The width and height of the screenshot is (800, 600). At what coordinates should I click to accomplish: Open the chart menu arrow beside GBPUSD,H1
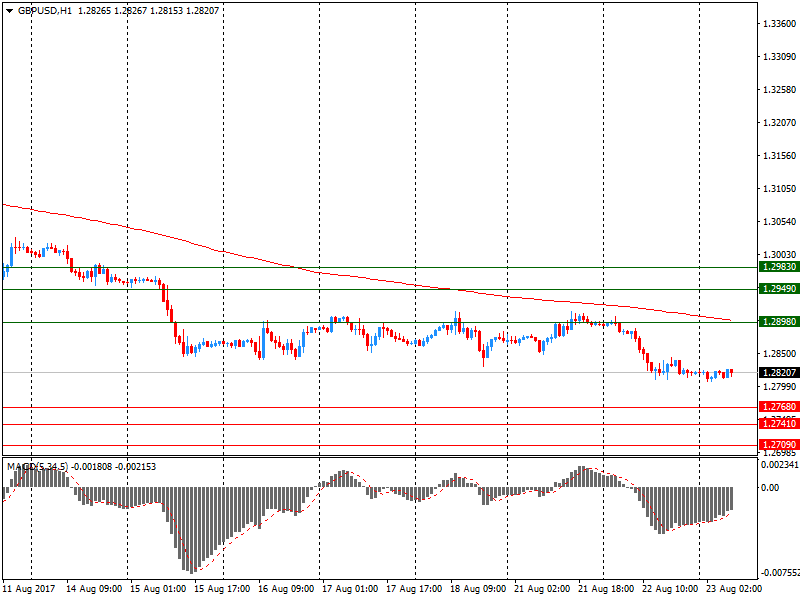(9, 11)
